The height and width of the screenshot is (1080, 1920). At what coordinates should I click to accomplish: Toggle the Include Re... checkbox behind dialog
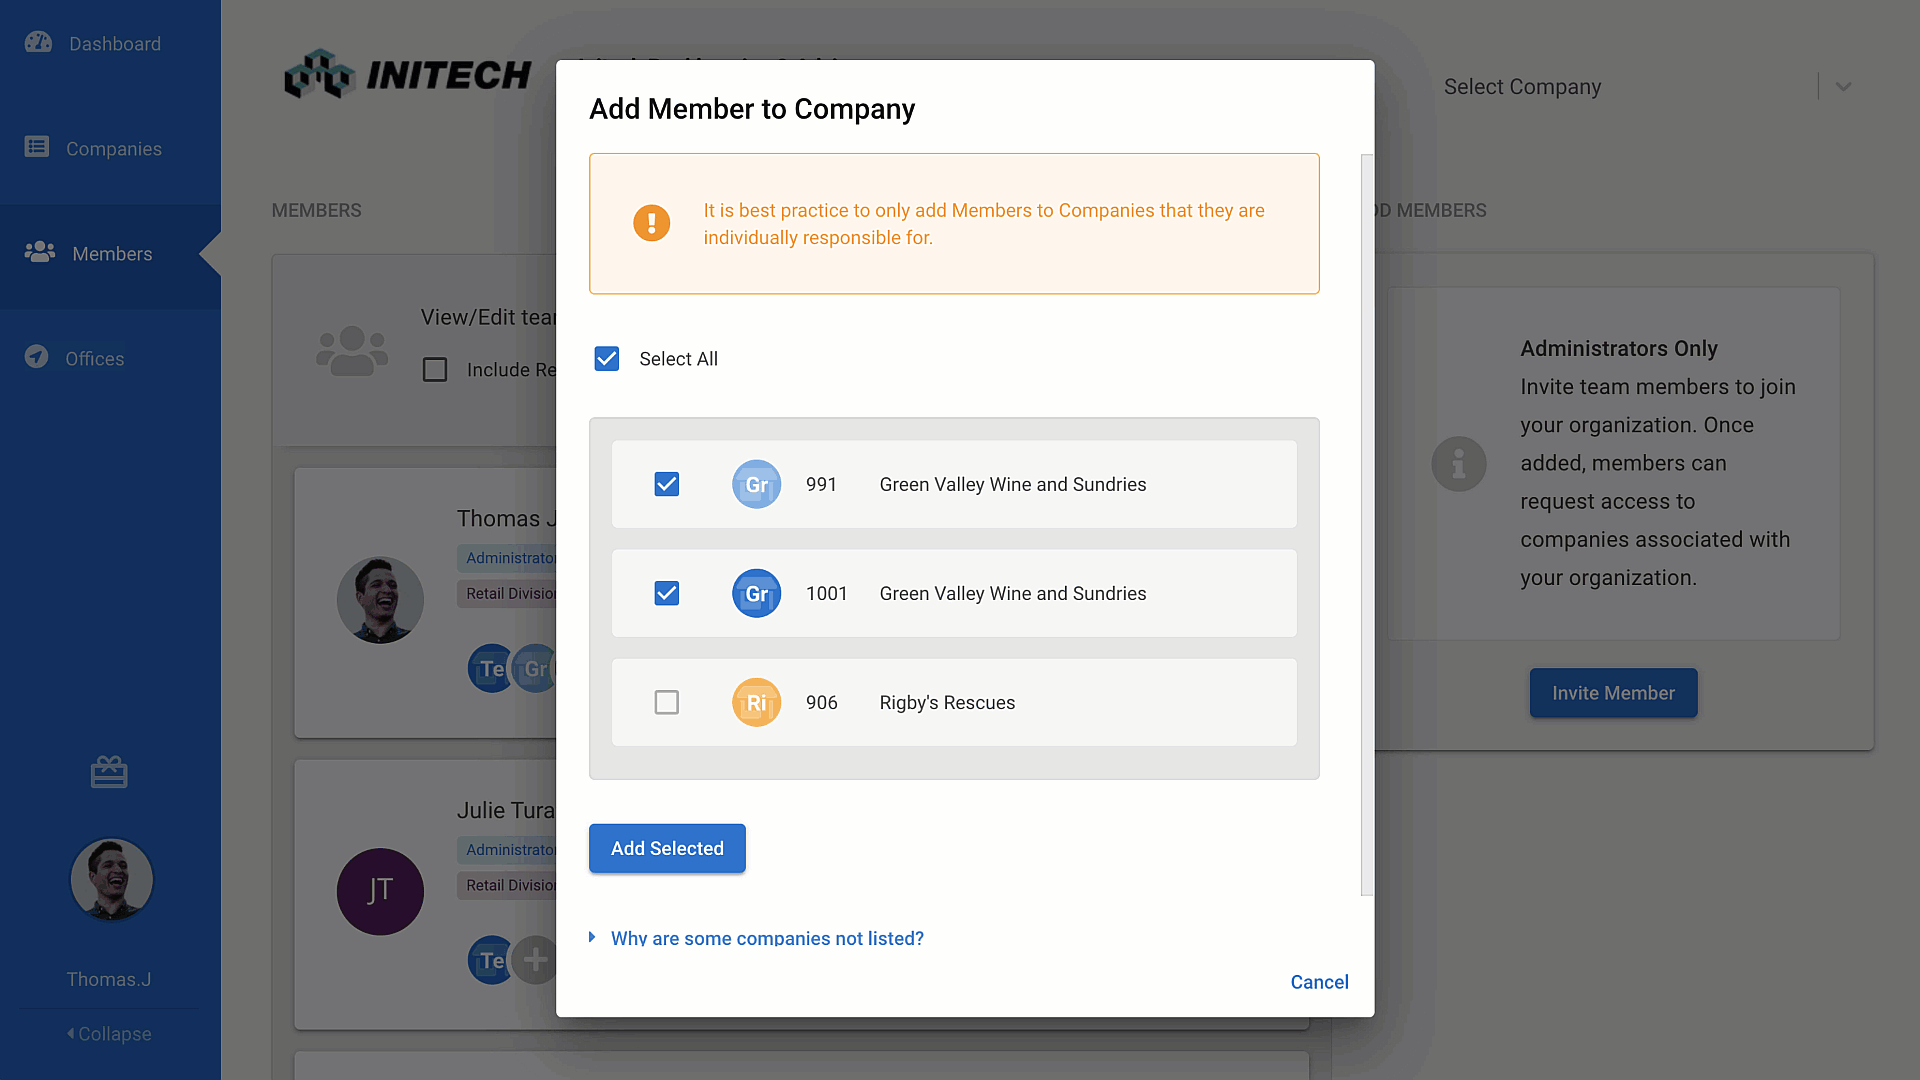point(435,370)
